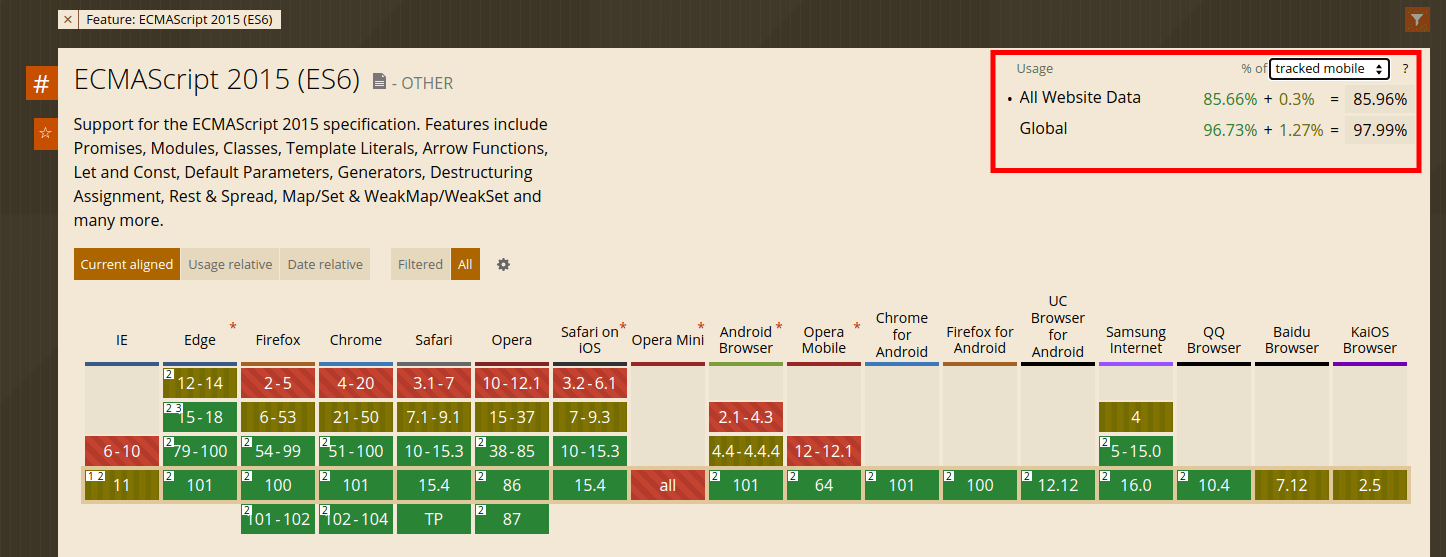Click the Opera column header
The height and width of the screenshot is (557, 1446).
512,340
